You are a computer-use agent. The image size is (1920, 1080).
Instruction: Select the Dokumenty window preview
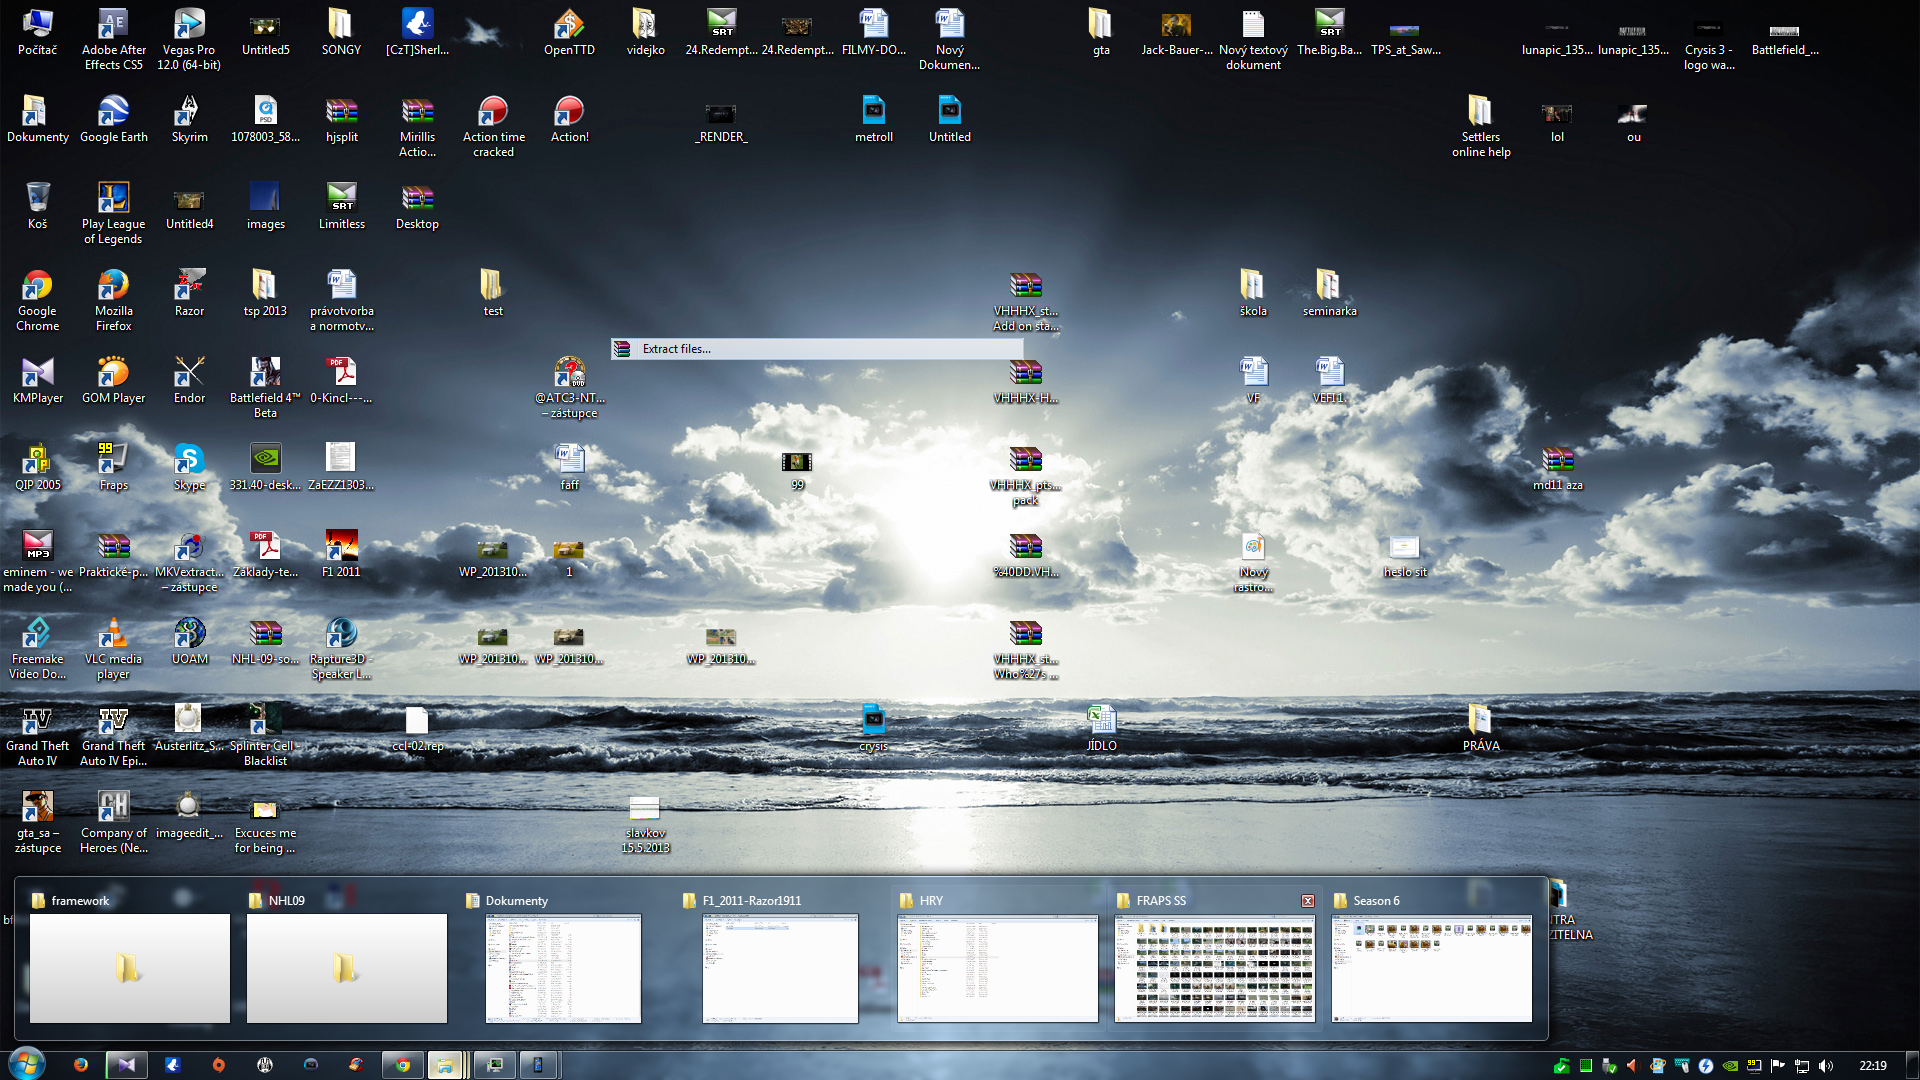click(x=563, y=968)
